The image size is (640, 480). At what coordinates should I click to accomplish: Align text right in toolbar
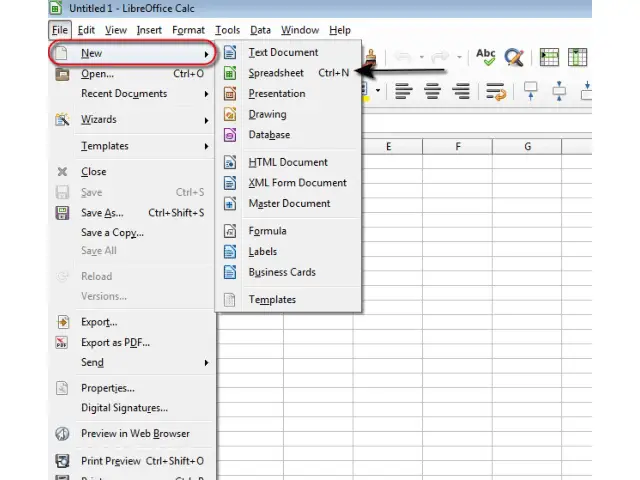click(461, 91)
